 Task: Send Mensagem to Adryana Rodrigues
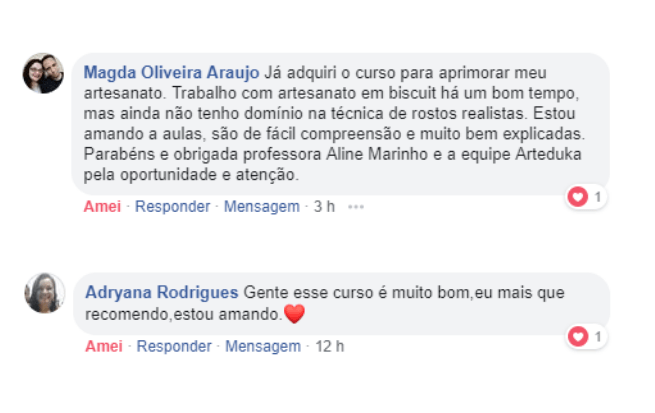point(262,347)
